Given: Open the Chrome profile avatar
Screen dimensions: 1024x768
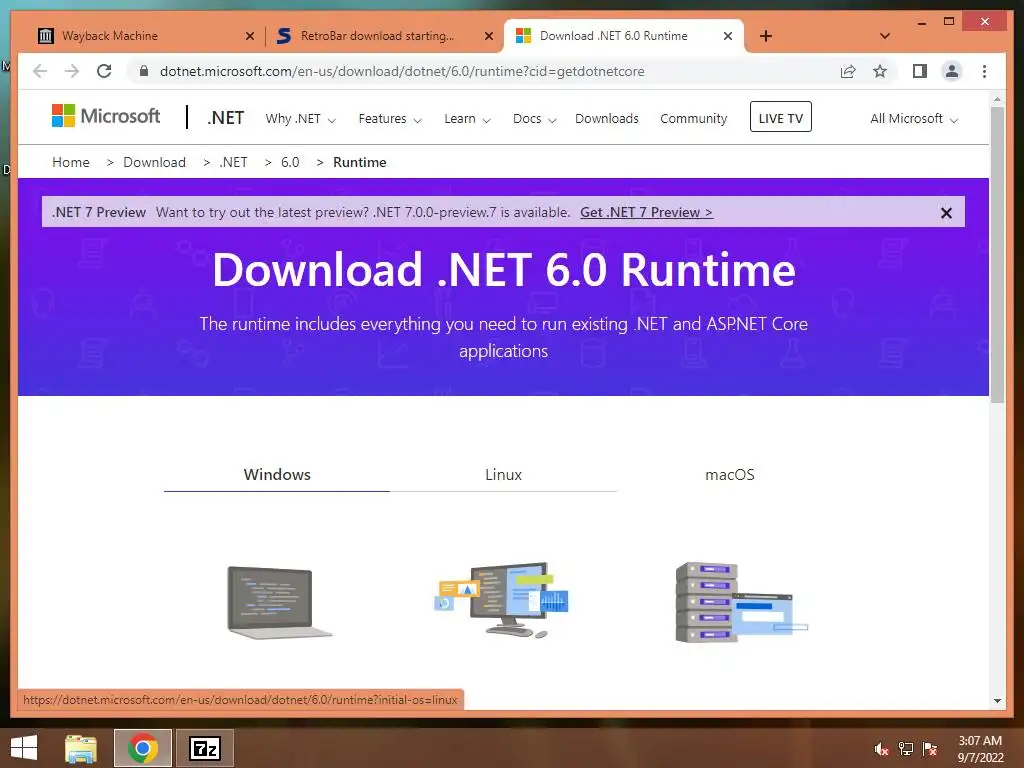Looking at the screenshot, I should click(x=952, y=71).
